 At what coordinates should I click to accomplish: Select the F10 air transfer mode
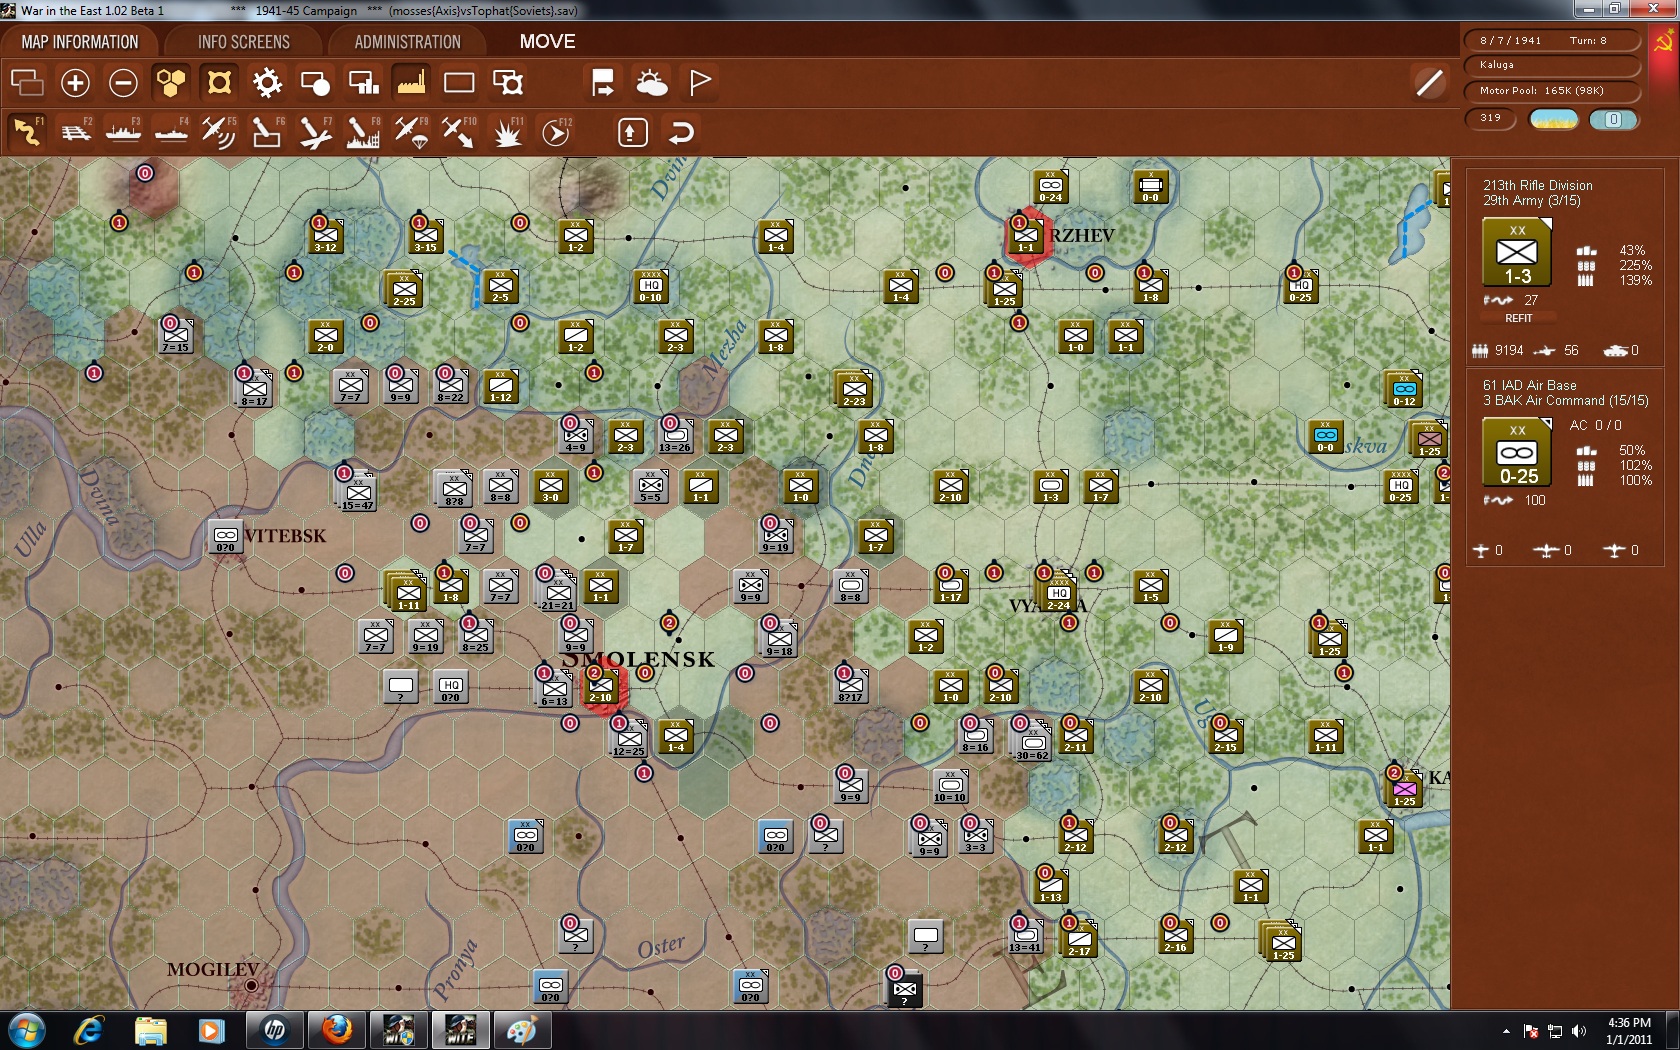coord(459,132)
